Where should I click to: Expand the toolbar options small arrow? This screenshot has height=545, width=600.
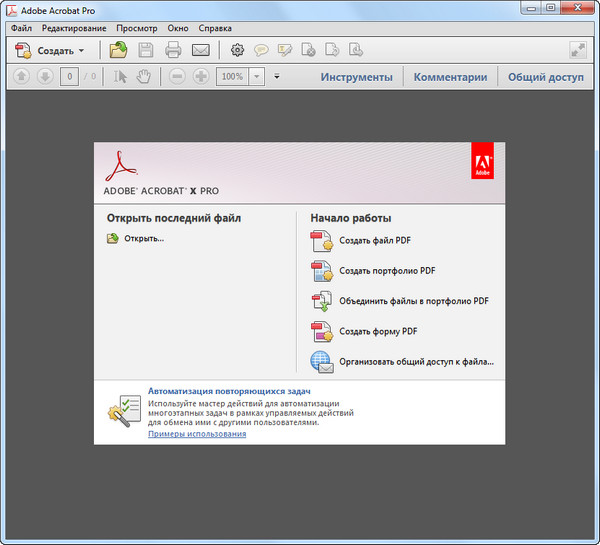point(277,77)
